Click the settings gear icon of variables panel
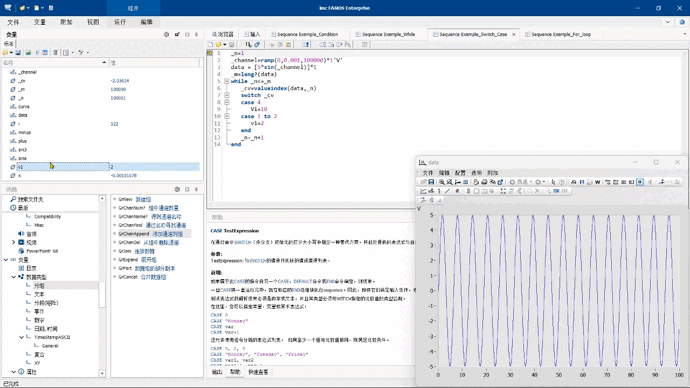 [166, 34]
